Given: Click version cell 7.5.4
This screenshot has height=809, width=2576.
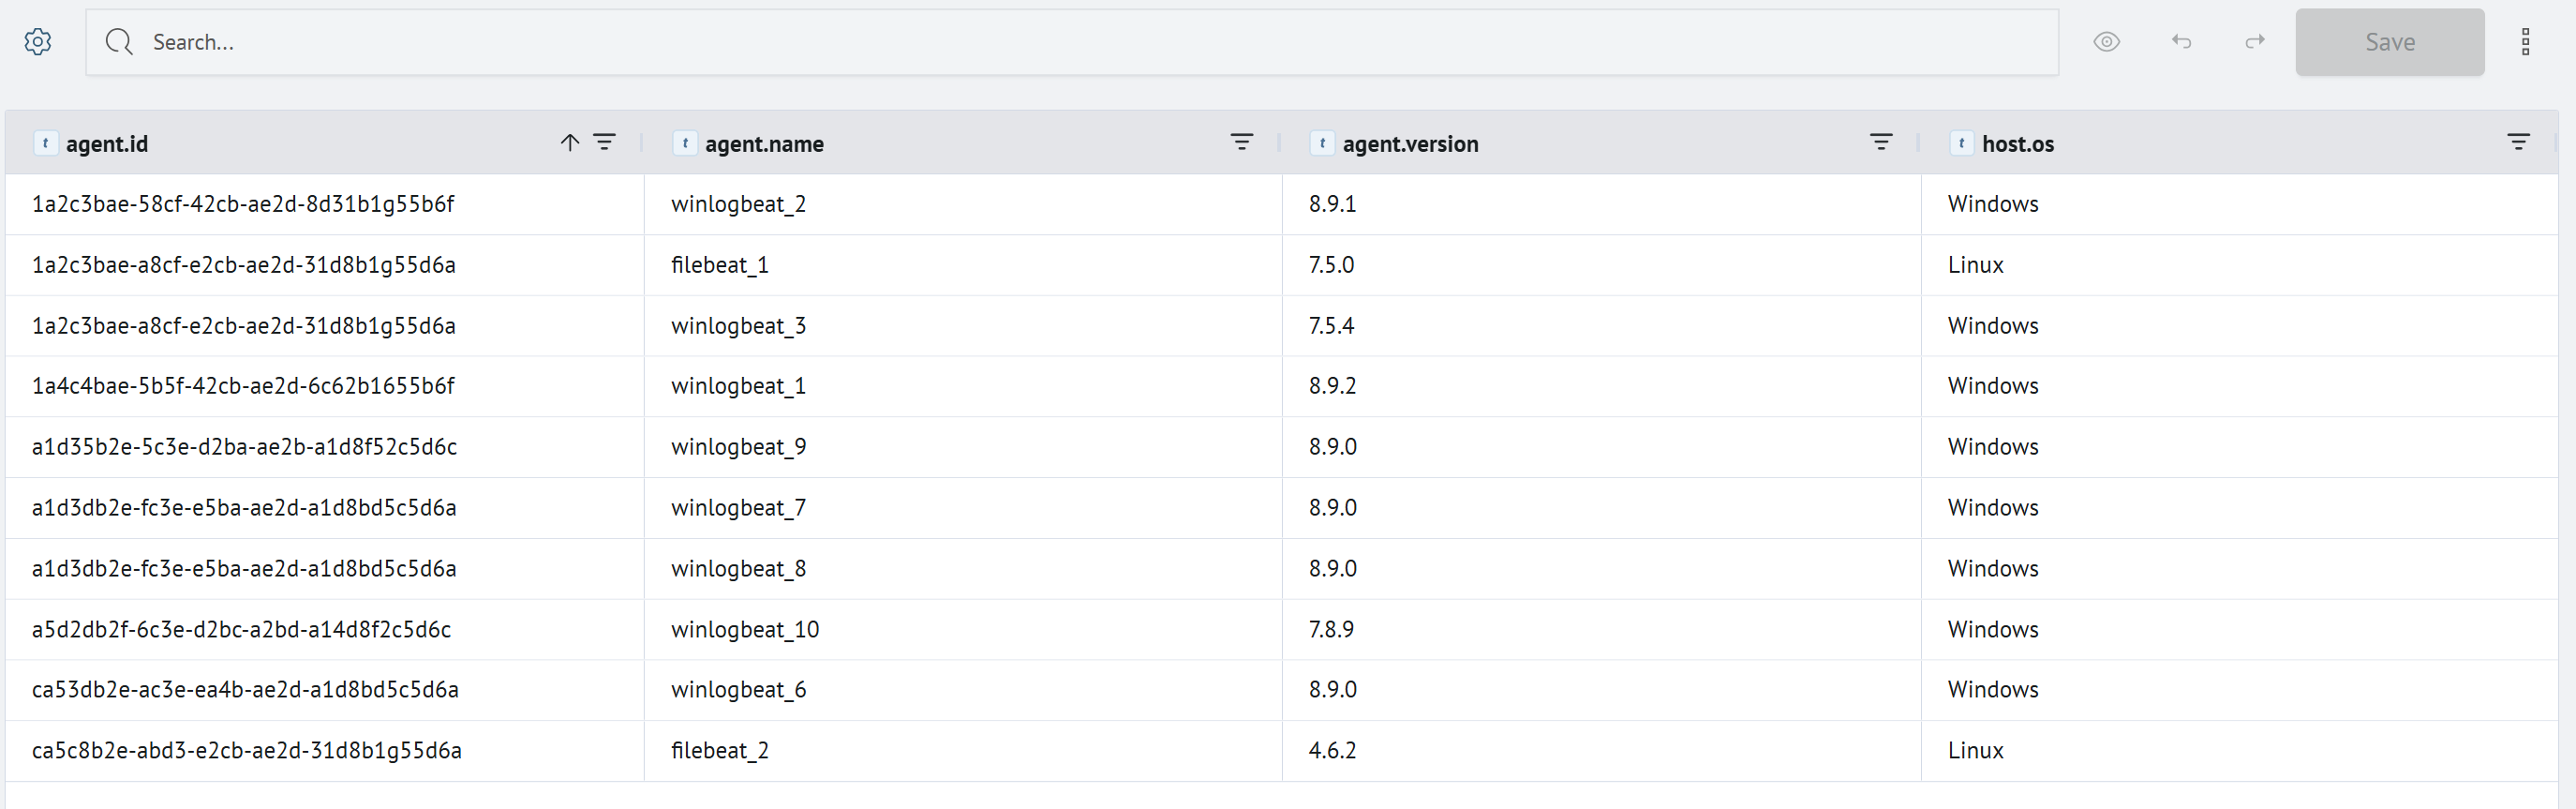Looking at the screenshot, I should pyautogui.click(x=1601, y=326).
